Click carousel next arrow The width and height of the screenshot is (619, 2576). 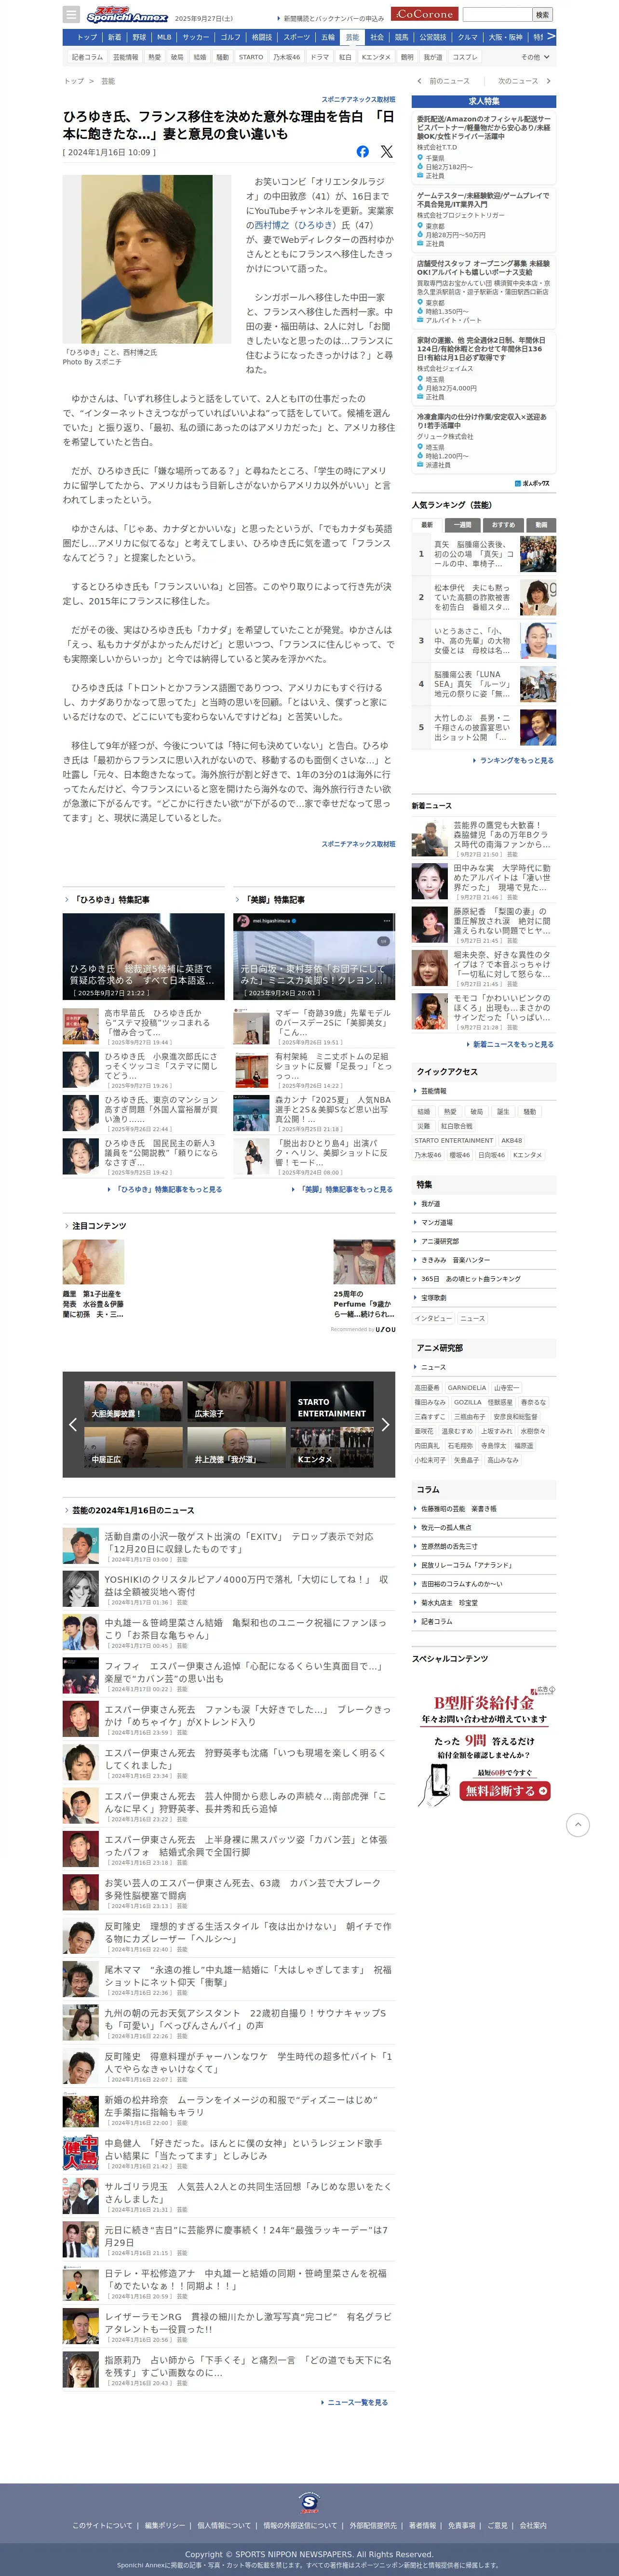(385, 1424)
